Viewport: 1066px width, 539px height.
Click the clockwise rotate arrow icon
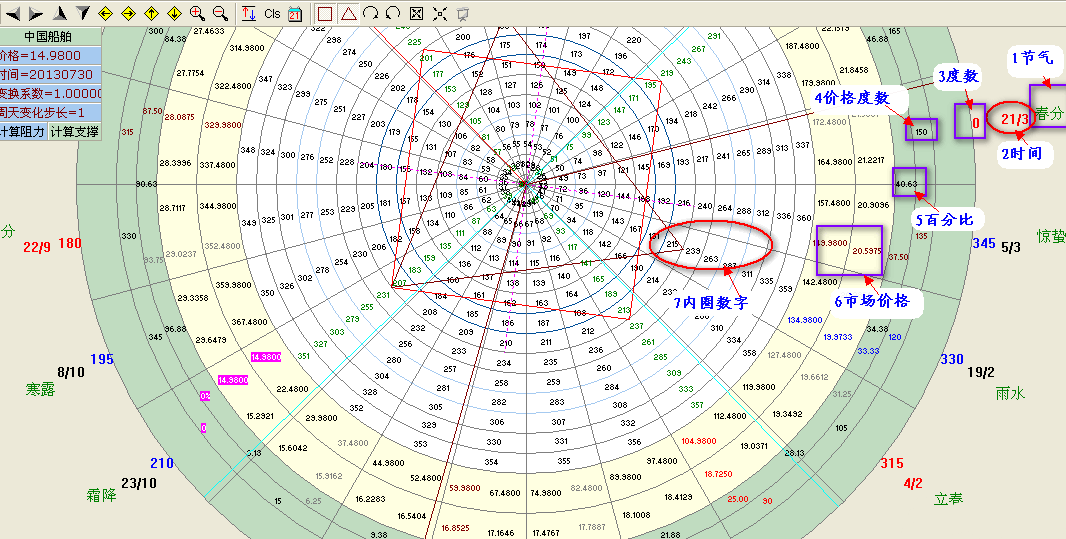tap(370, 13)
